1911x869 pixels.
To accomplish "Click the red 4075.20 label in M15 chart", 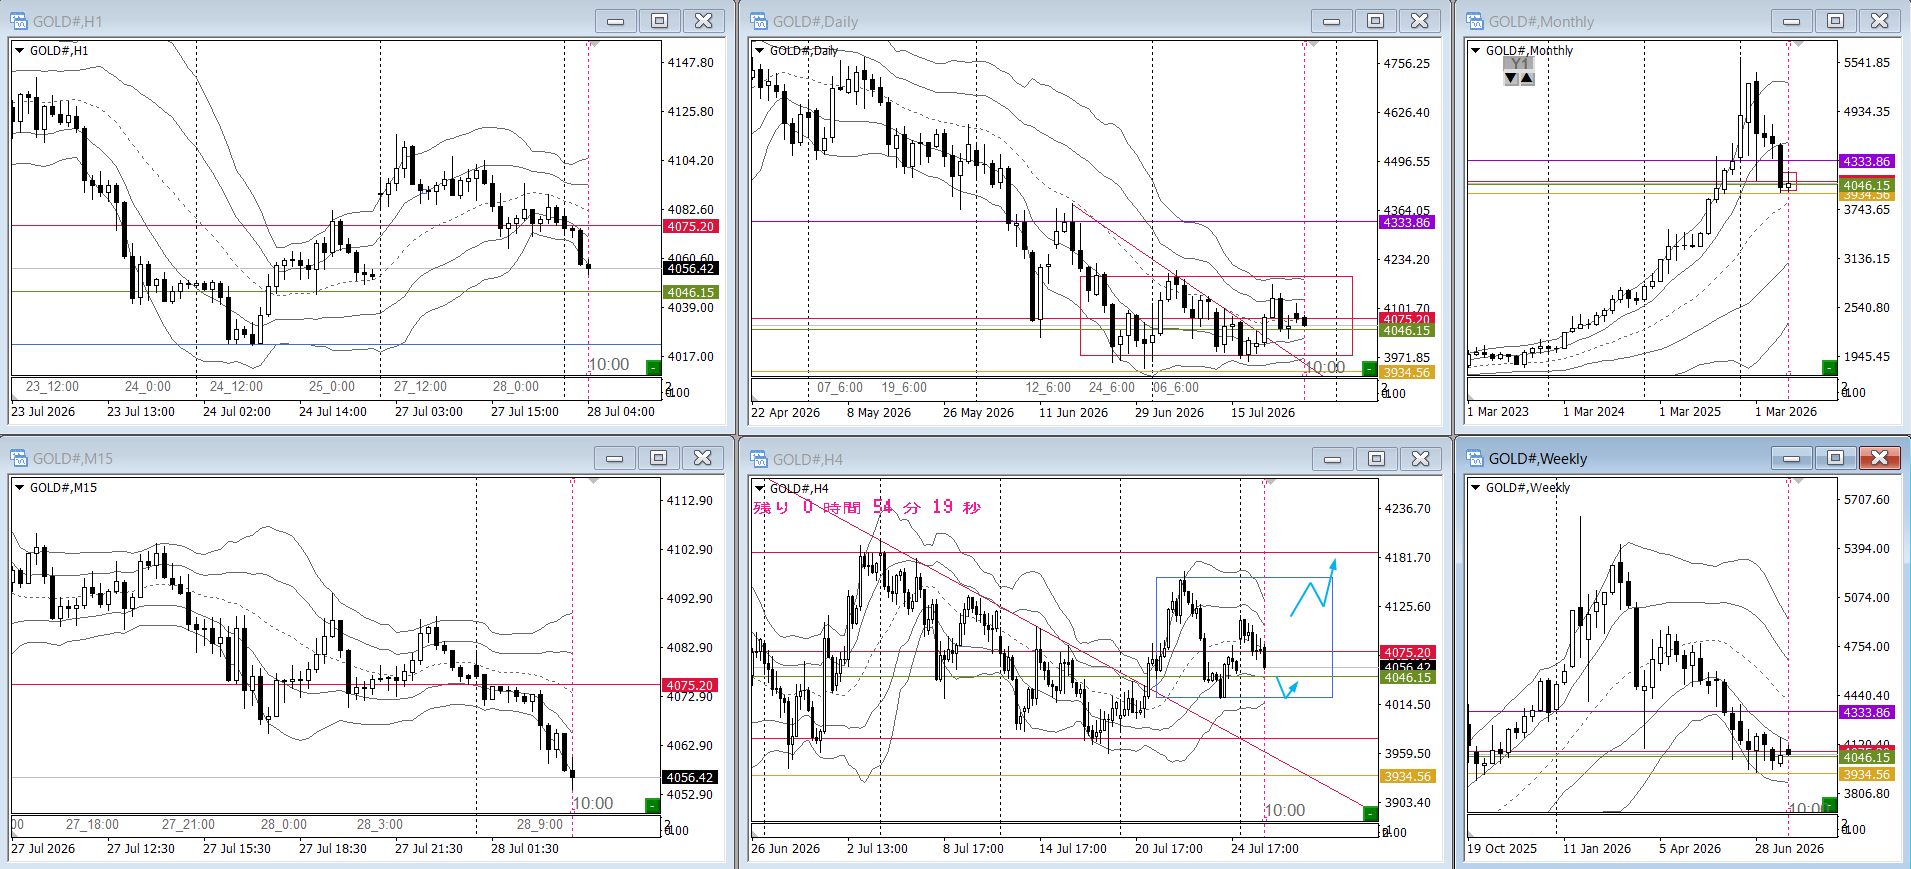I will [690, 686].
